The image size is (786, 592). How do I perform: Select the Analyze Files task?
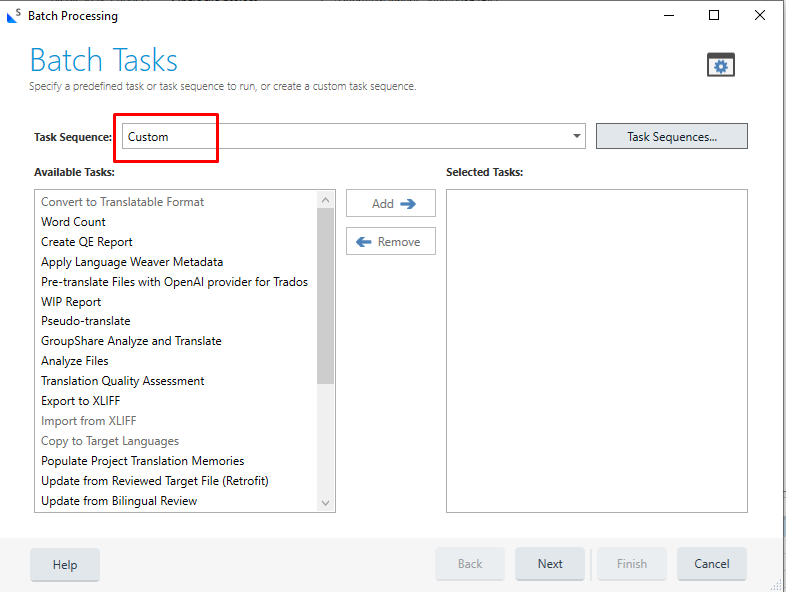point(75,361)
